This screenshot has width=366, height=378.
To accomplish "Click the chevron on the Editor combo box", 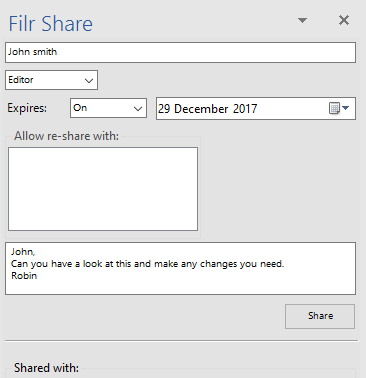I will 89,80.
